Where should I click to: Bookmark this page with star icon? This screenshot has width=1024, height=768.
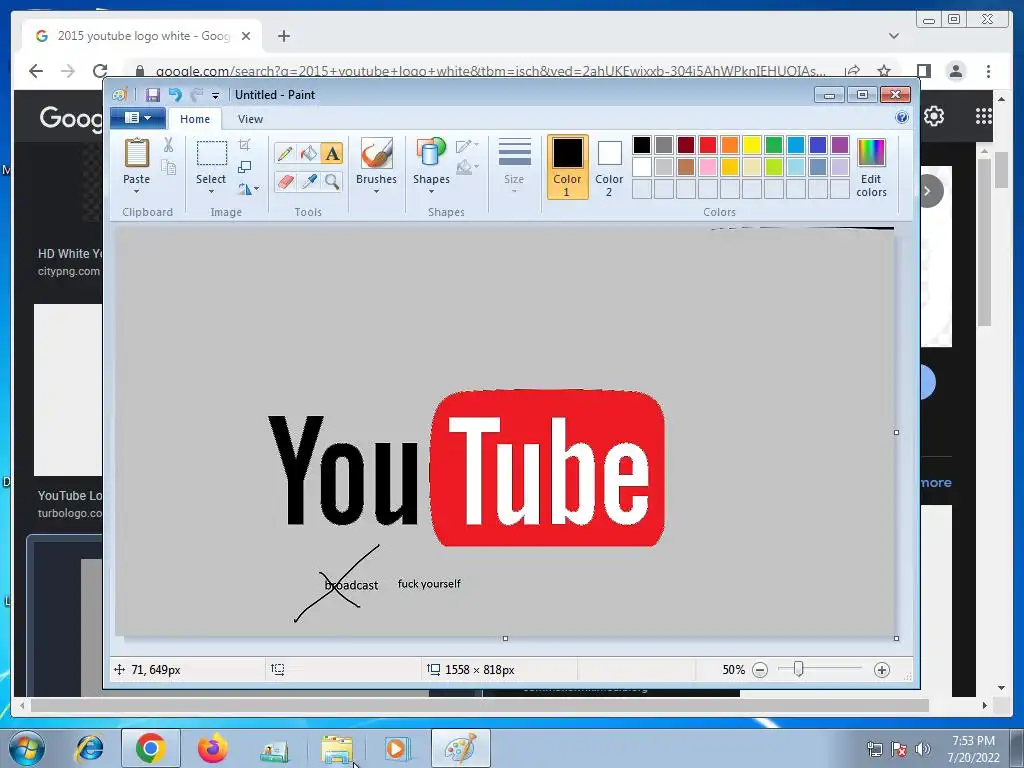click(x=884, y=71)
